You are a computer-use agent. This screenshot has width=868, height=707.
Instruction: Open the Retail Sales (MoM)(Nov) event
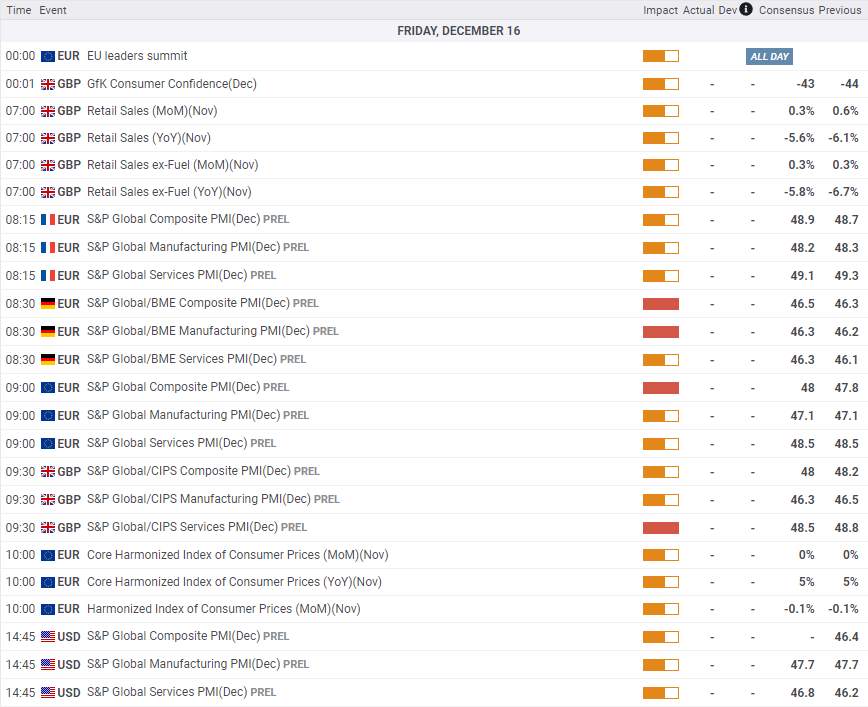pos(152,111)
